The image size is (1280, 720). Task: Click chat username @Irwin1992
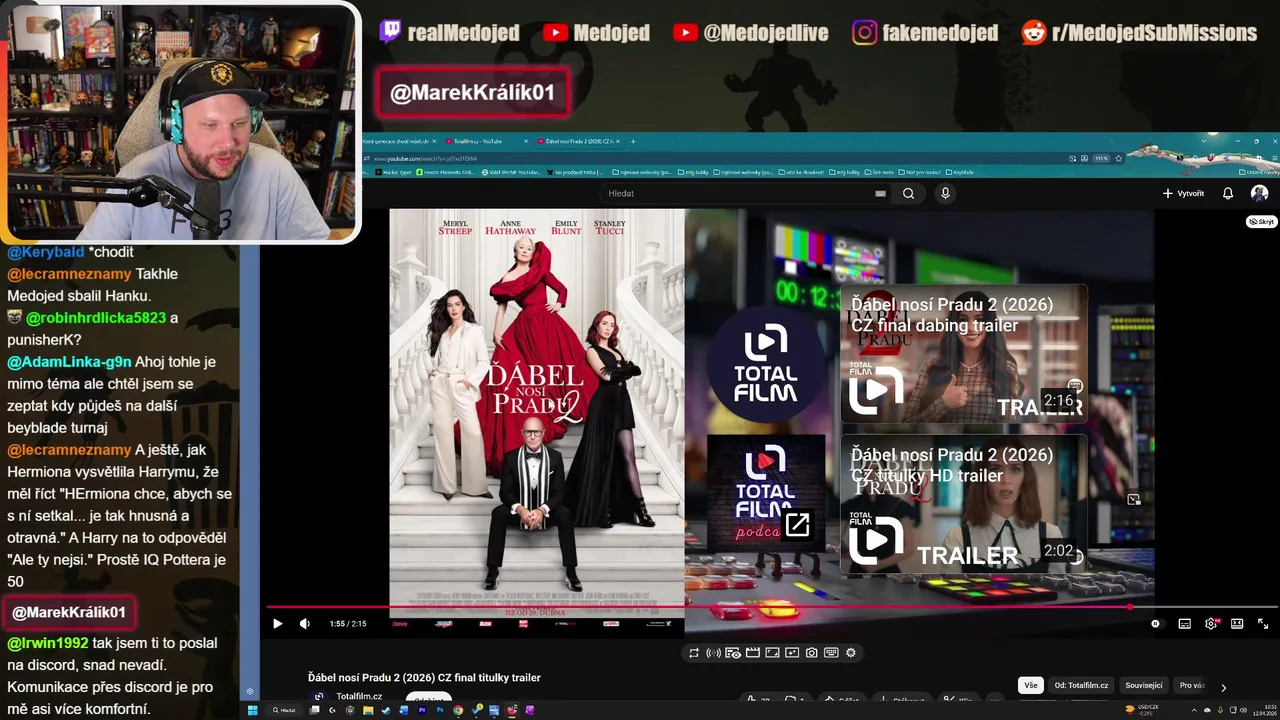point(48,643)
